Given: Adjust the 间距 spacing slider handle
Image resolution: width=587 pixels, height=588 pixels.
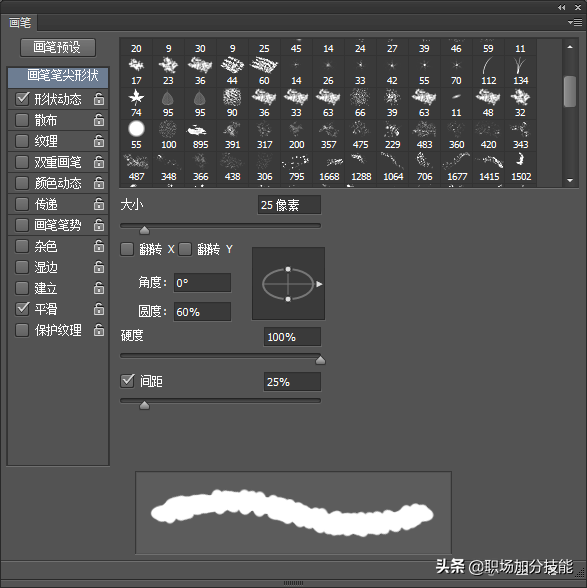Looking at the screenshot, I should click(x=144, y=405).
